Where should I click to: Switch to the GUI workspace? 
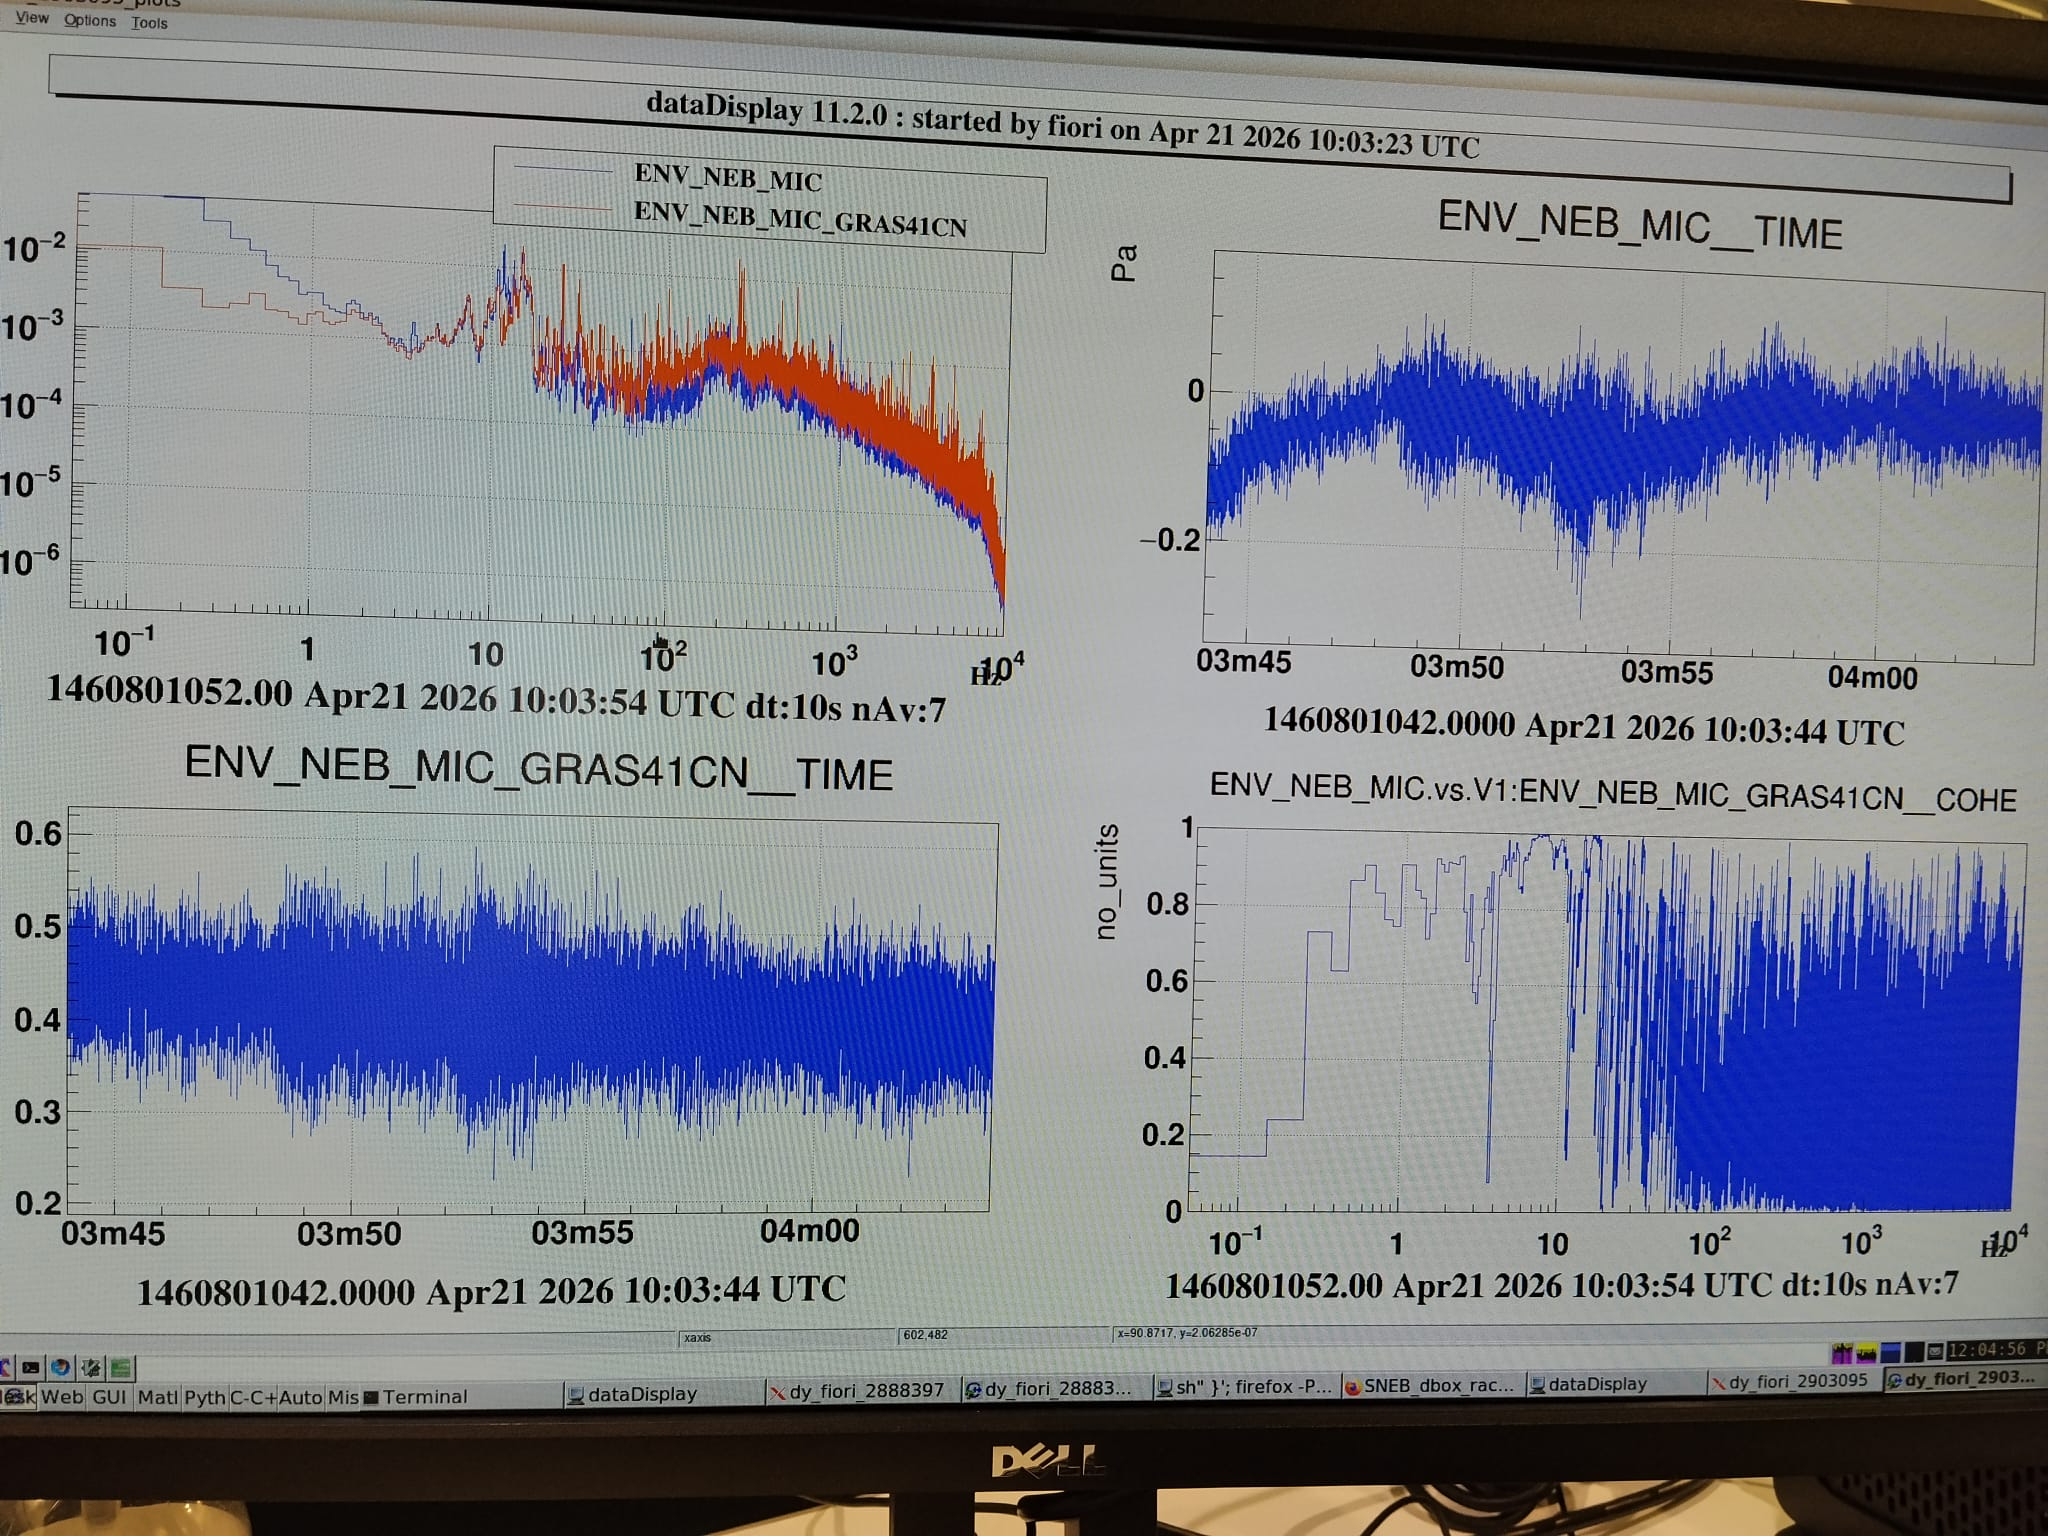109,1396
